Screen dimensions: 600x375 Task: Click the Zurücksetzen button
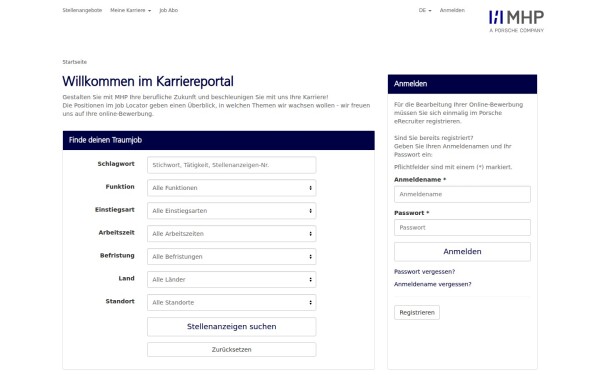[232, 350]
